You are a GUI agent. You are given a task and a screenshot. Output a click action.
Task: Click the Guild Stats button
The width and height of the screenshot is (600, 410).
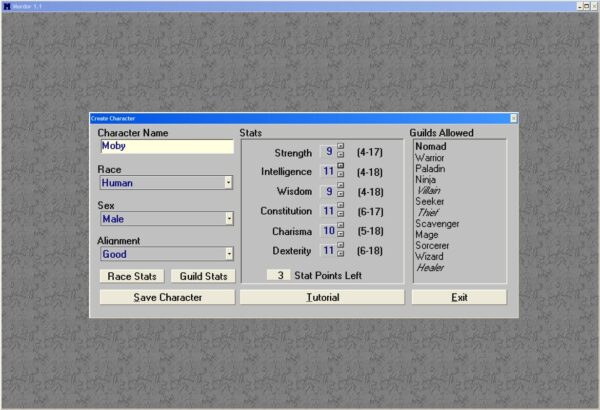pyautogui.click(x=201, y=276)
